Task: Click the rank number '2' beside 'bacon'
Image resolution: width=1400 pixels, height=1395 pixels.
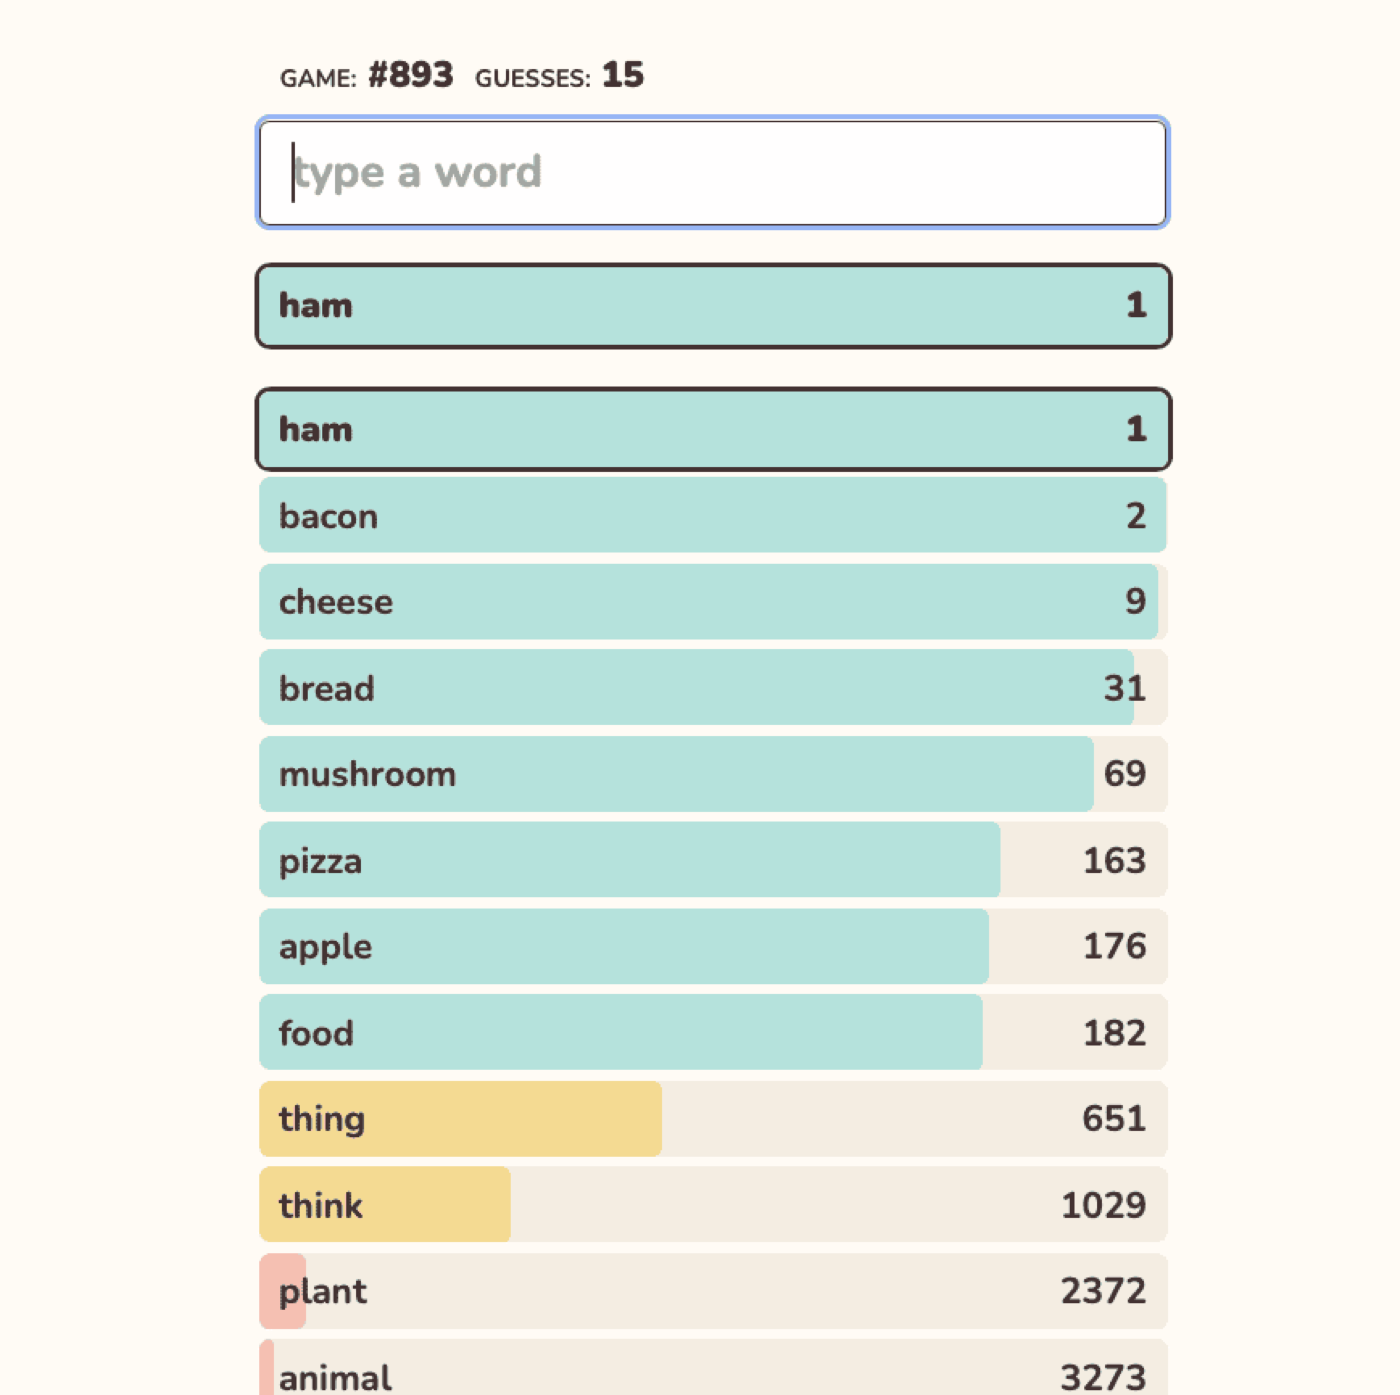Action: click(x=1136, y=516)
